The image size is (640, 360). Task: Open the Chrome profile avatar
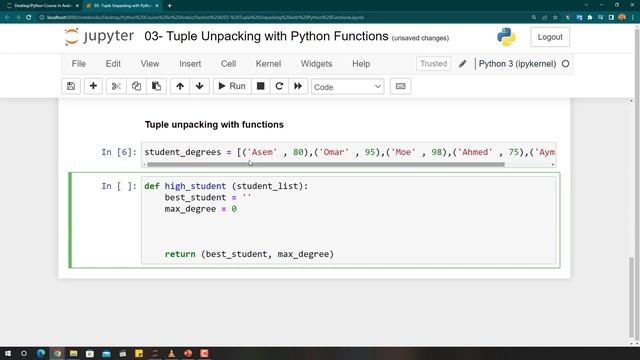pos(622,18)
